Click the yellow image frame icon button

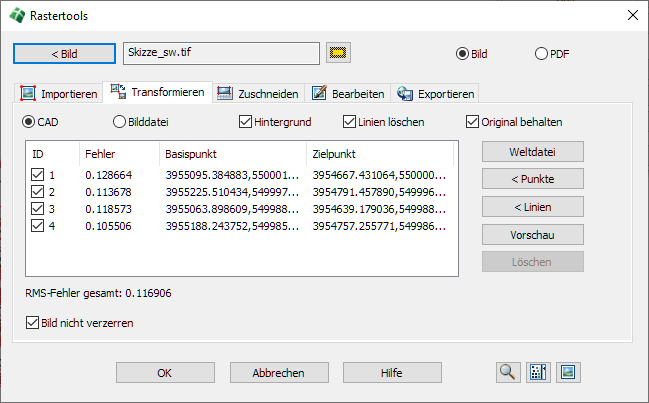pos(339,52)
